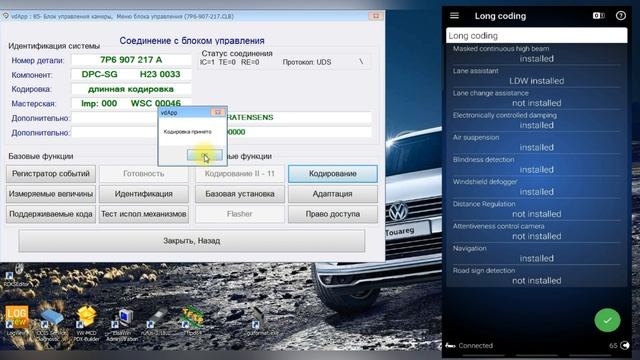This screenshot has height=360, width=640.
Task: Click the Право доступа button
Action: [x=333, y=214]
